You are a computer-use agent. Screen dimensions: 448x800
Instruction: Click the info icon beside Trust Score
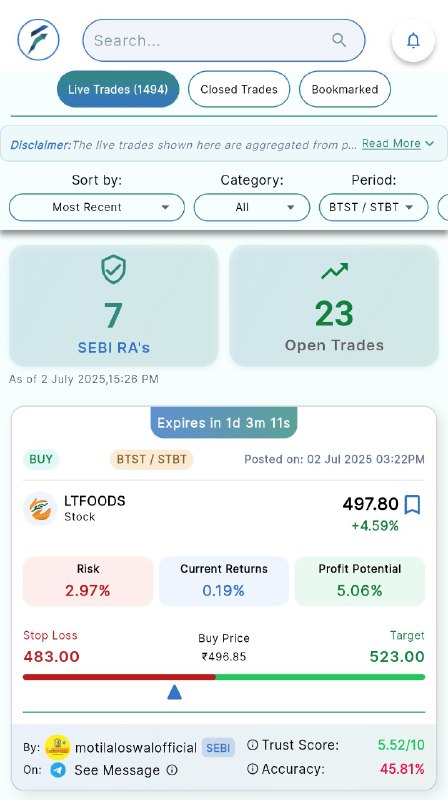(252, 745)
